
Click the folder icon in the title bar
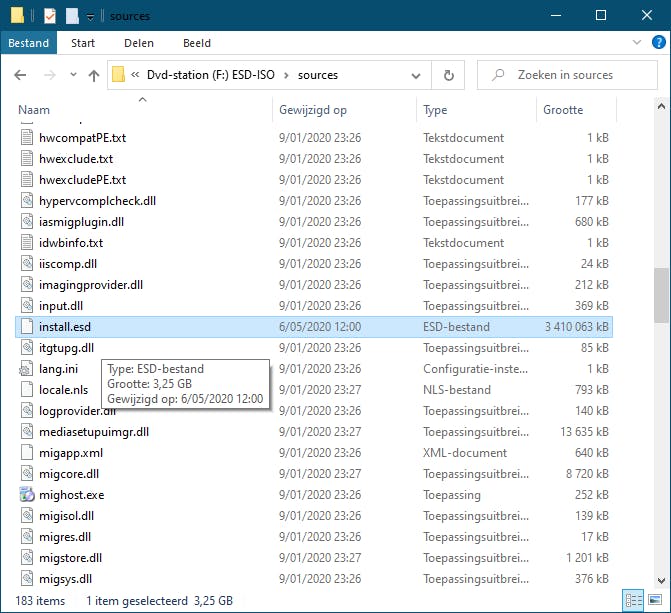click(x=17, y=15)
